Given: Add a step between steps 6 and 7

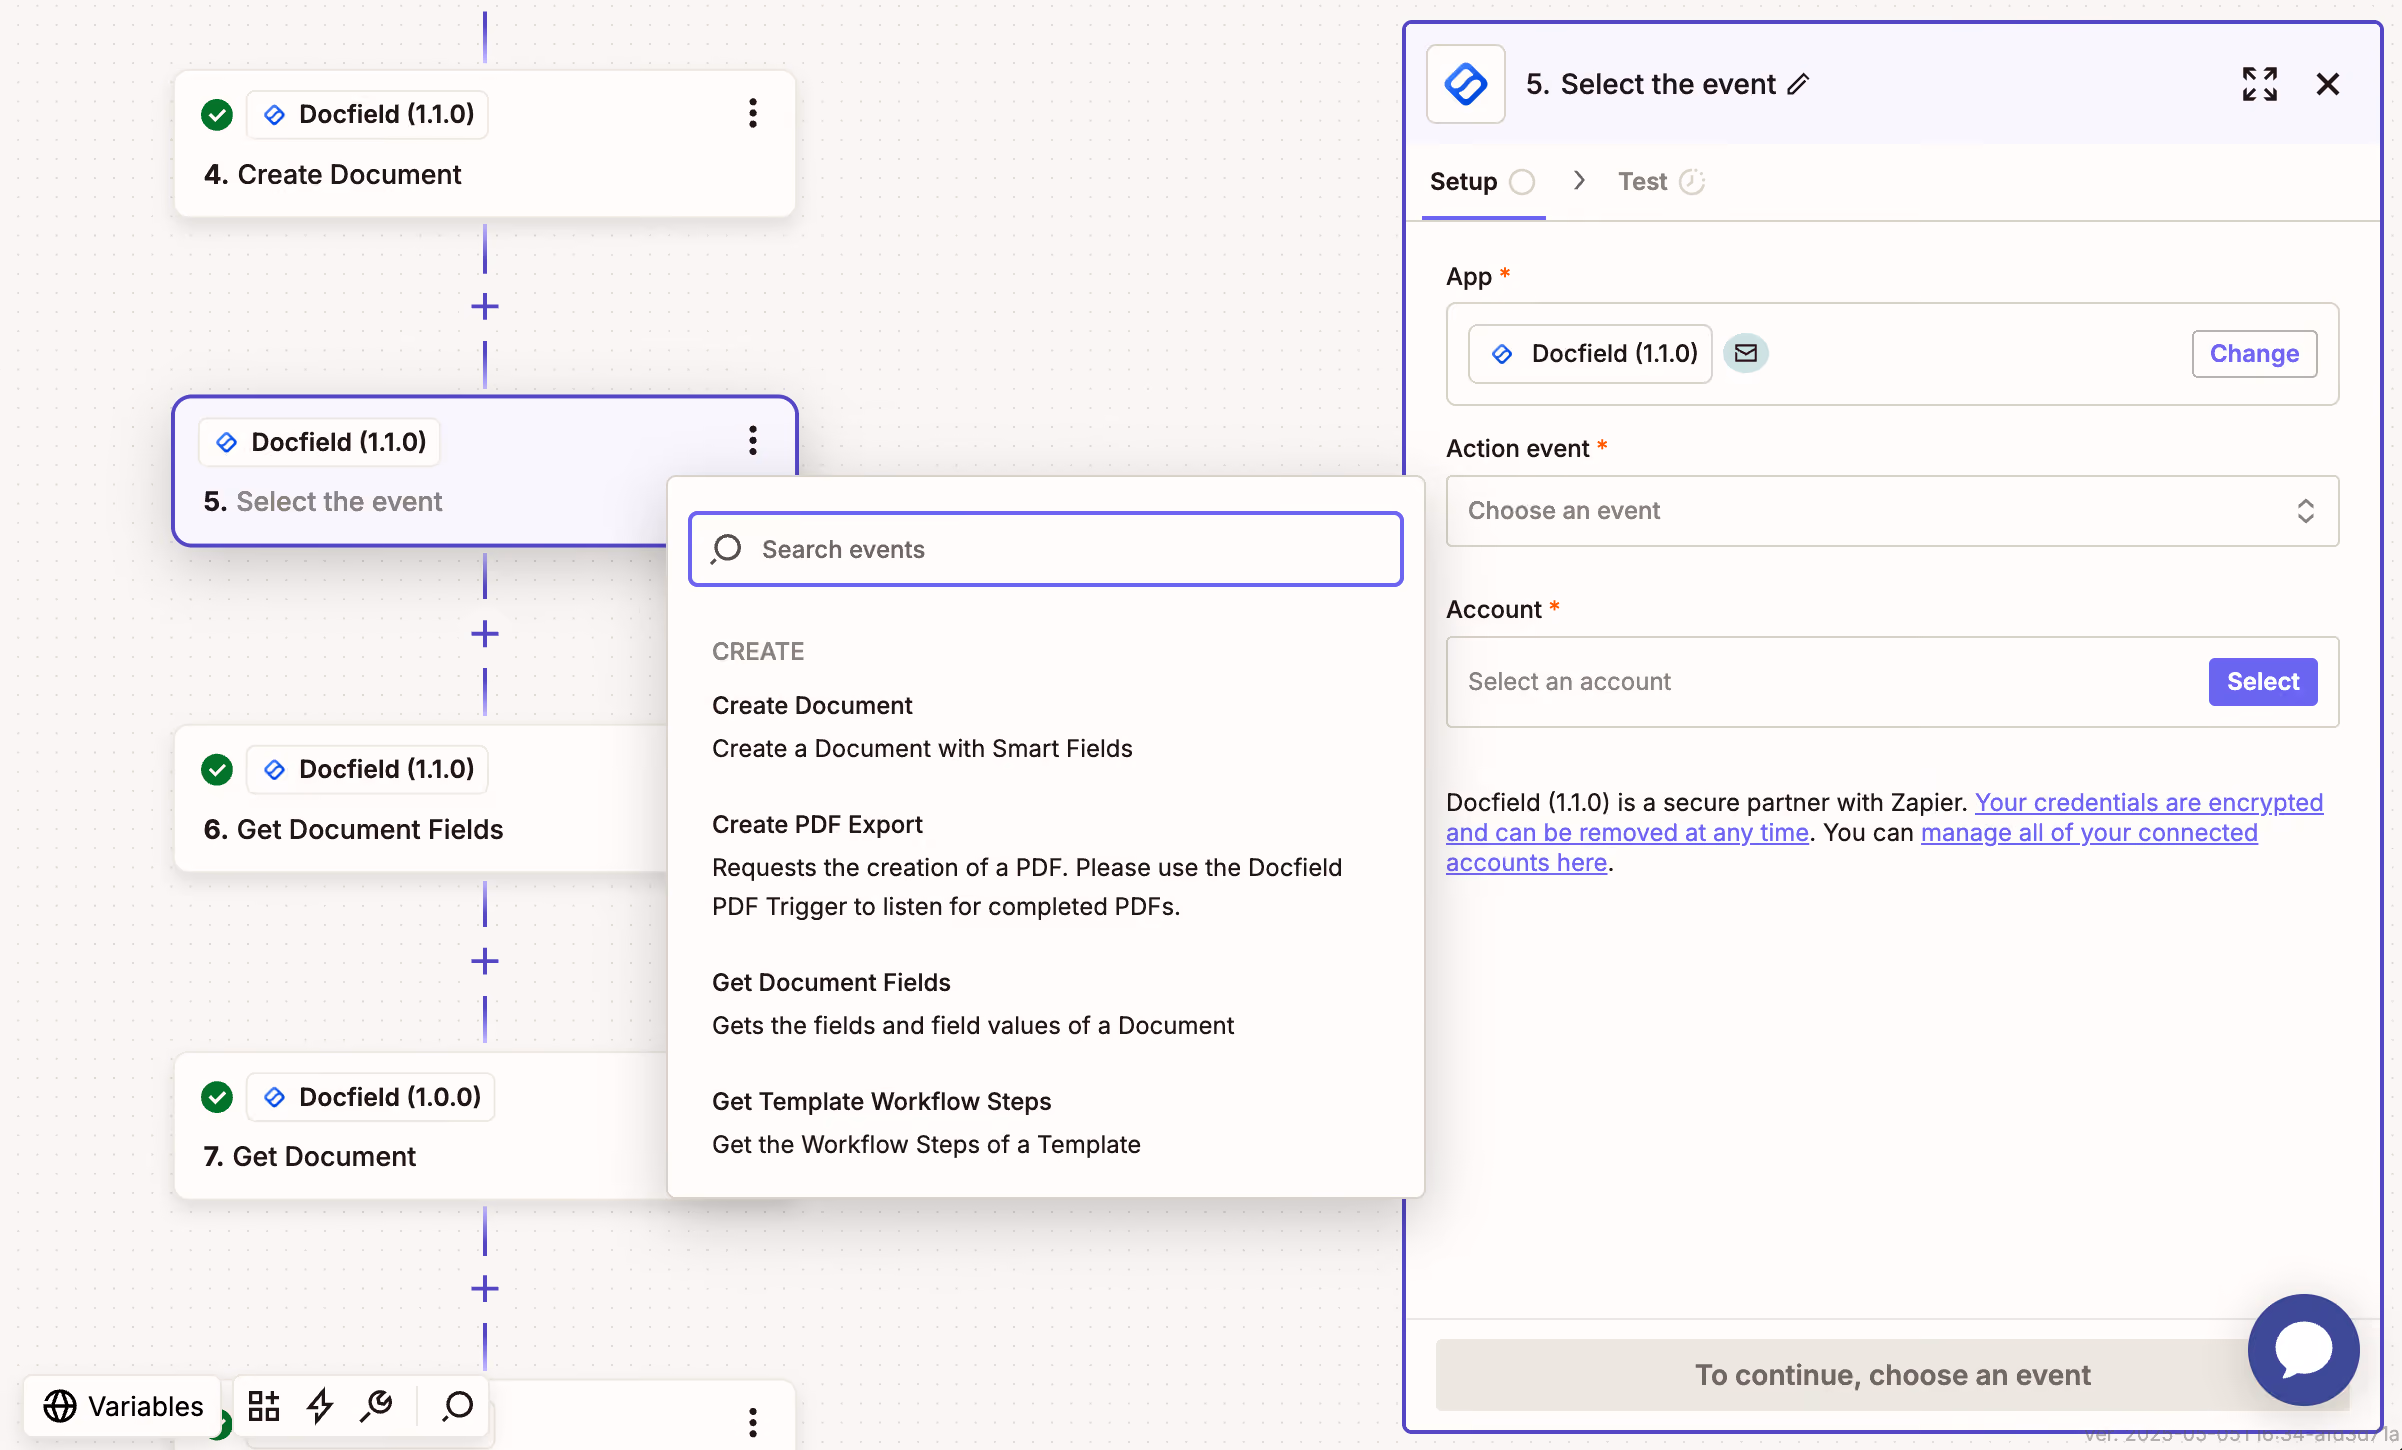Looking at the screenshot, I should pyautogui.click(x=485, y=961).
